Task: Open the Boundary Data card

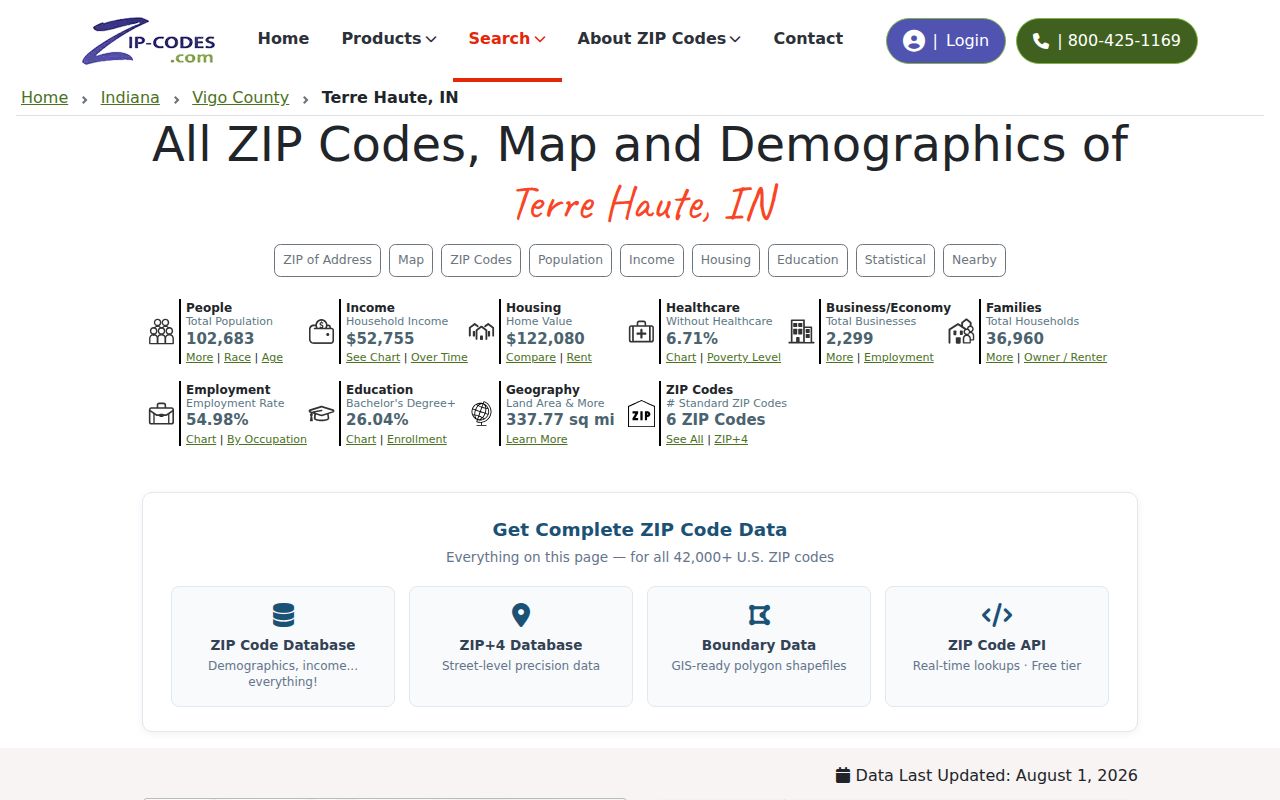Action: pyautogui.click(x=759, y=646)
